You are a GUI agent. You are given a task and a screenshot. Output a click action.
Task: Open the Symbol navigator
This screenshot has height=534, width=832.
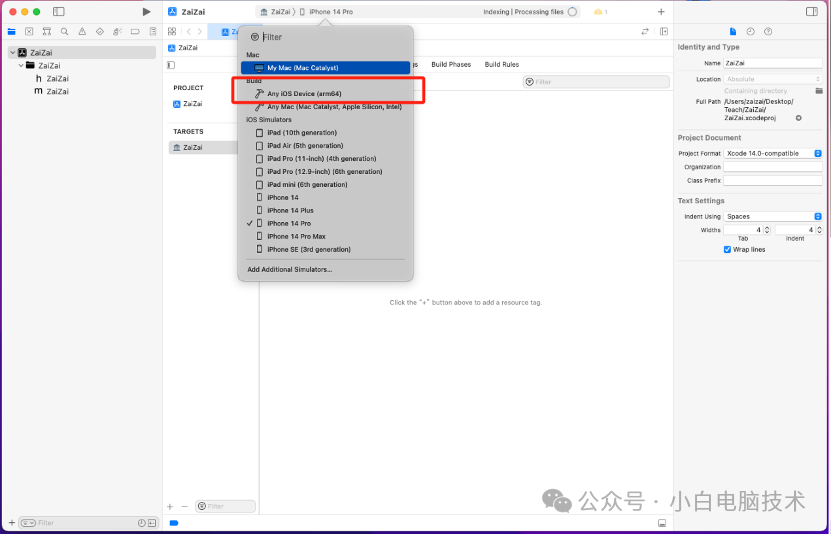coord(47,32)
